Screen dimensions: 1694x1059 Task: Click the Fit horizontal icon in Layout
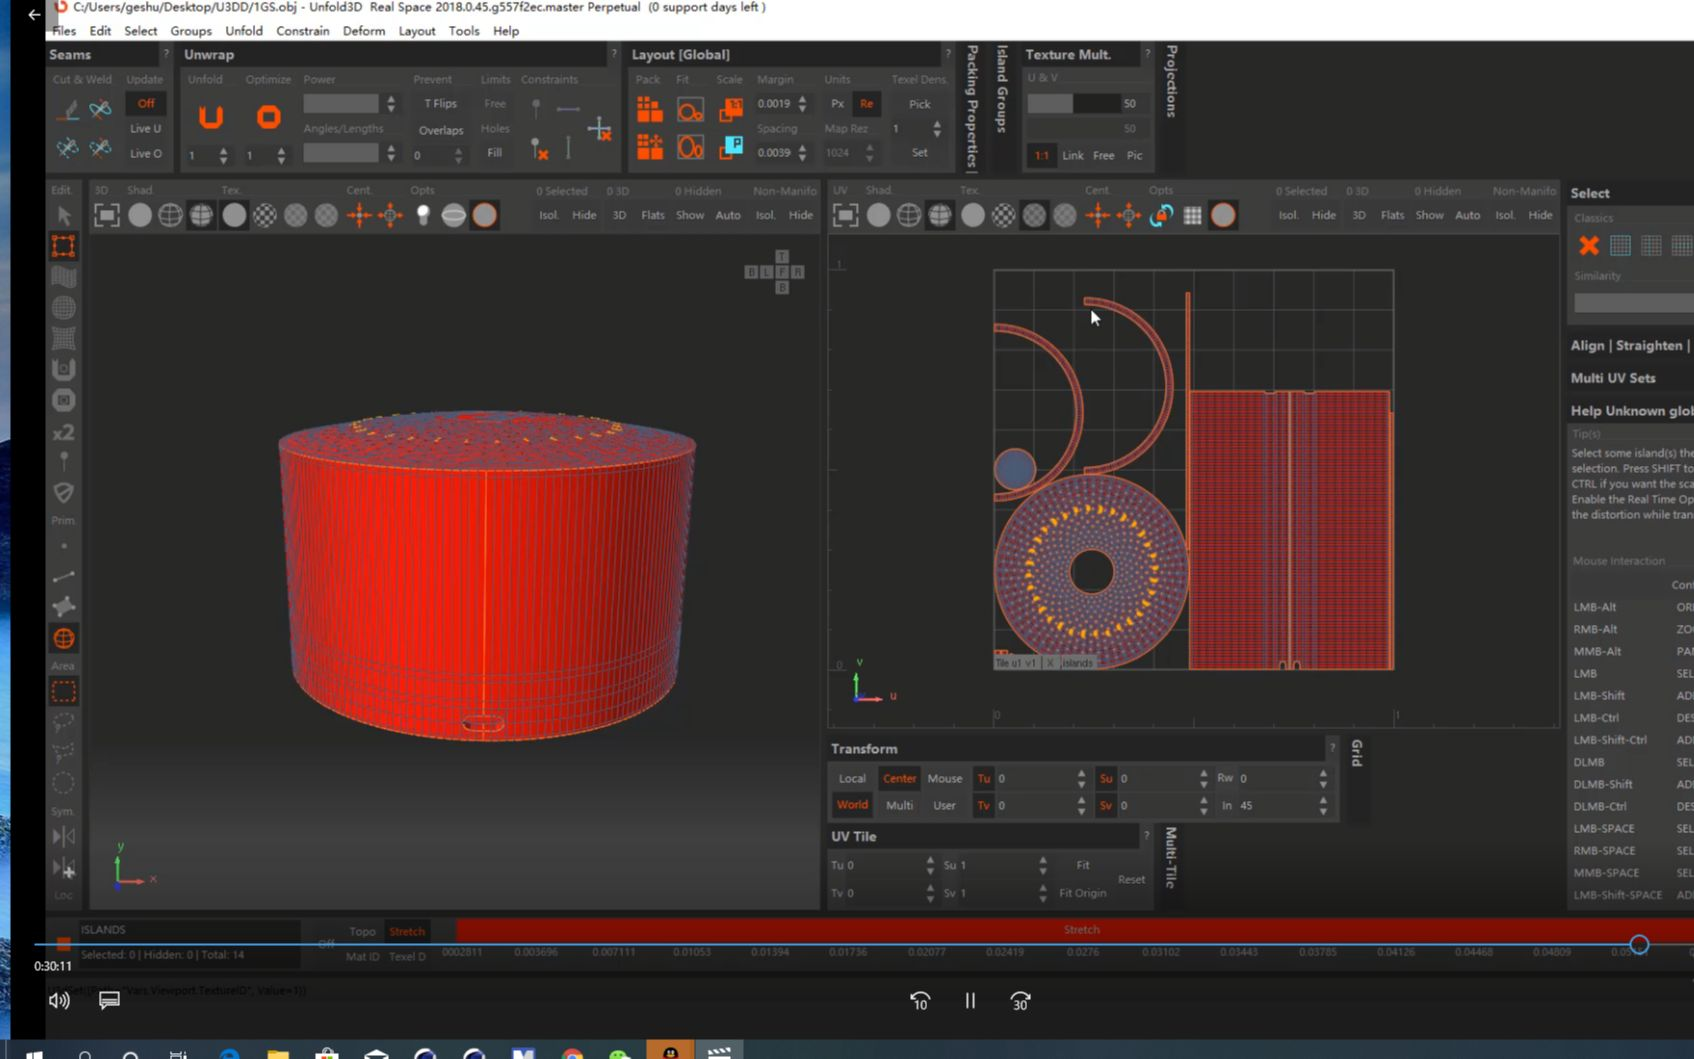point(690,109)
